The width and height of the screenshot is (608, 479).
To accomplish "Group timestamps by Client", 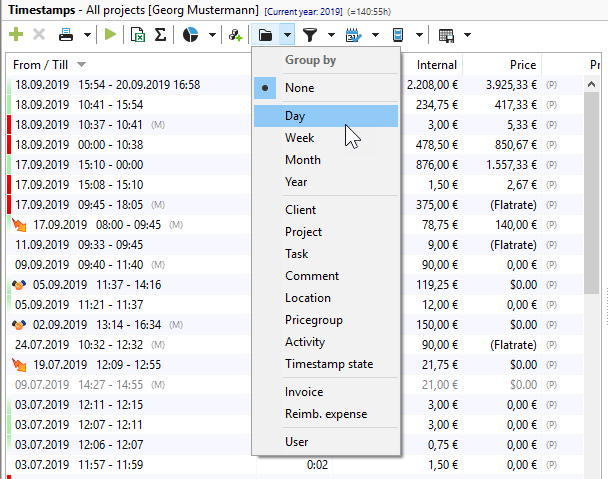I will click(300, 210).
